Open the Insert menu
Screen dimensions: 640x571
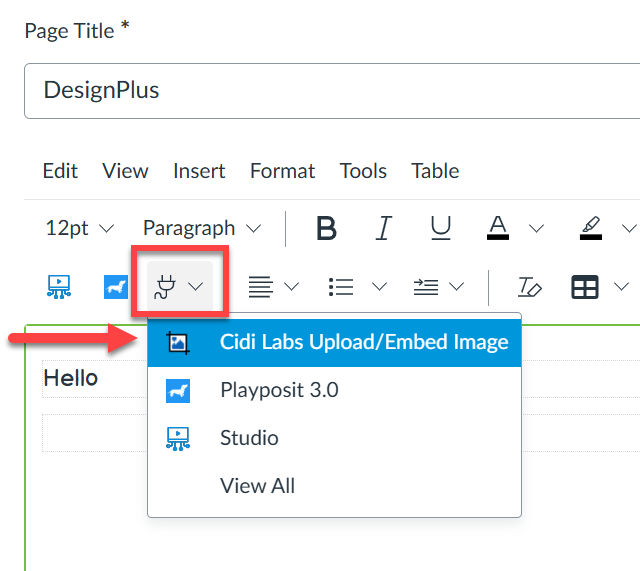click(199, 171)
